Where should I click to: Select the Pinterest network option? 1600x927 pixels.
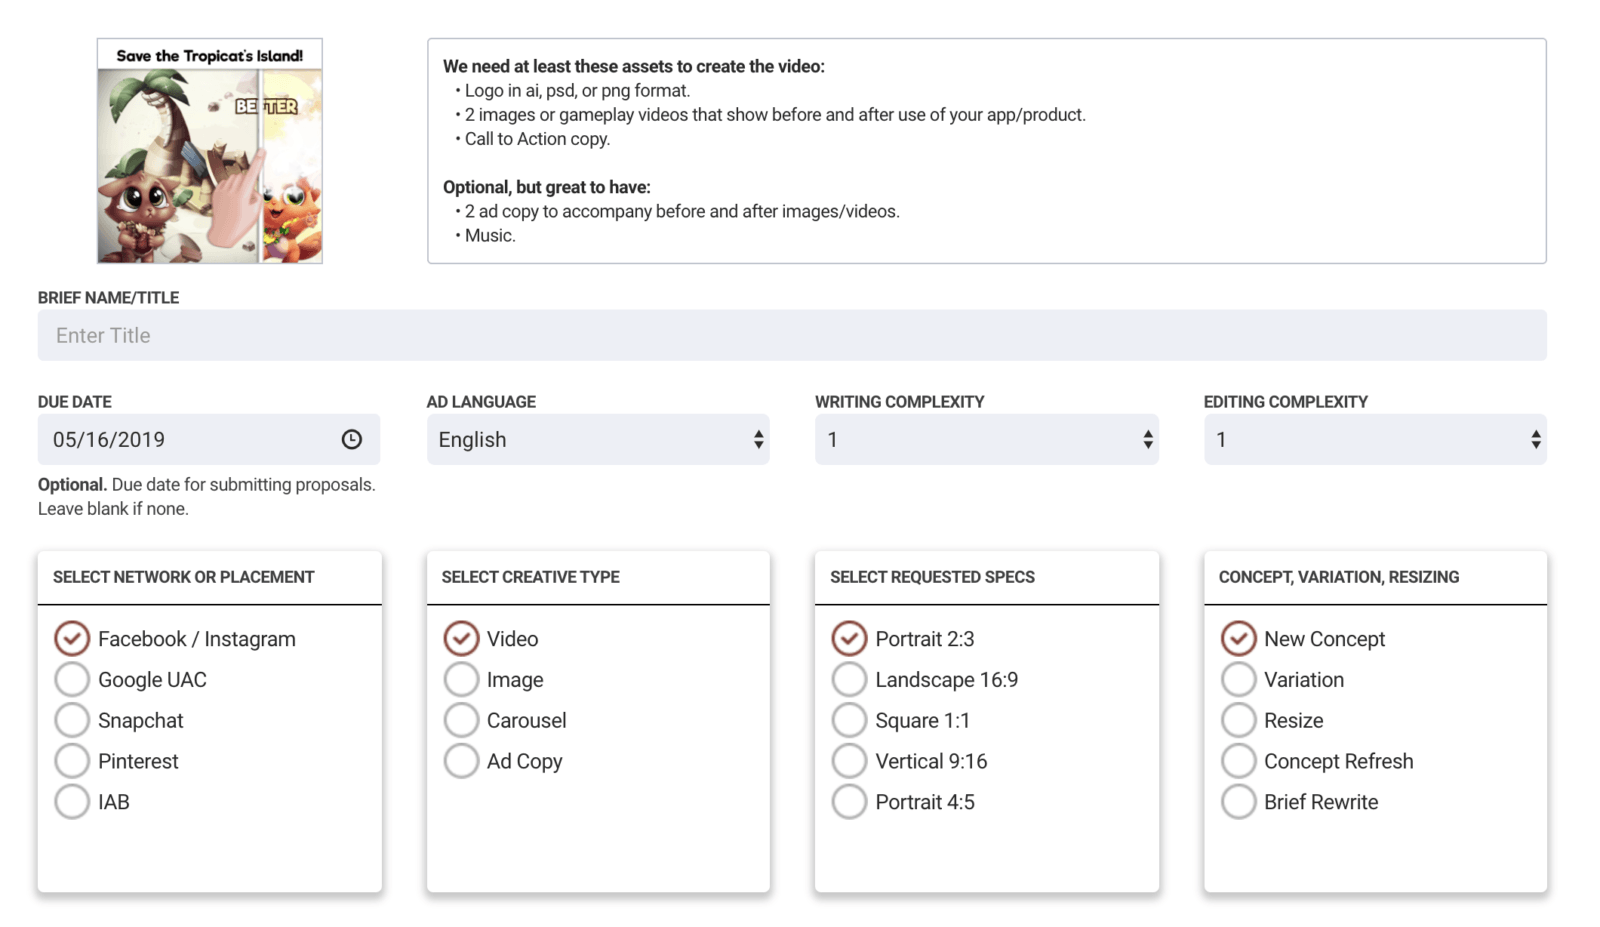[x=72, y=761]
